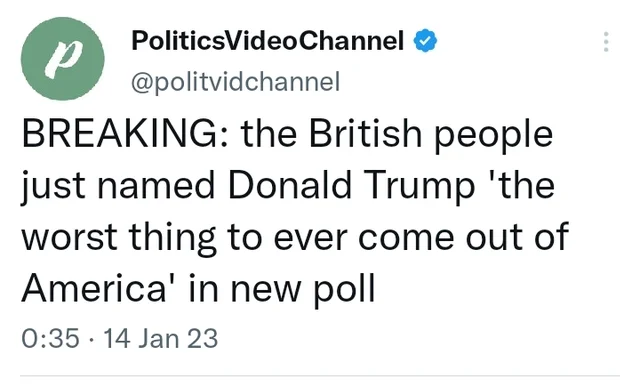Select the word BREAKING in tweet

[x=120, y=133]
